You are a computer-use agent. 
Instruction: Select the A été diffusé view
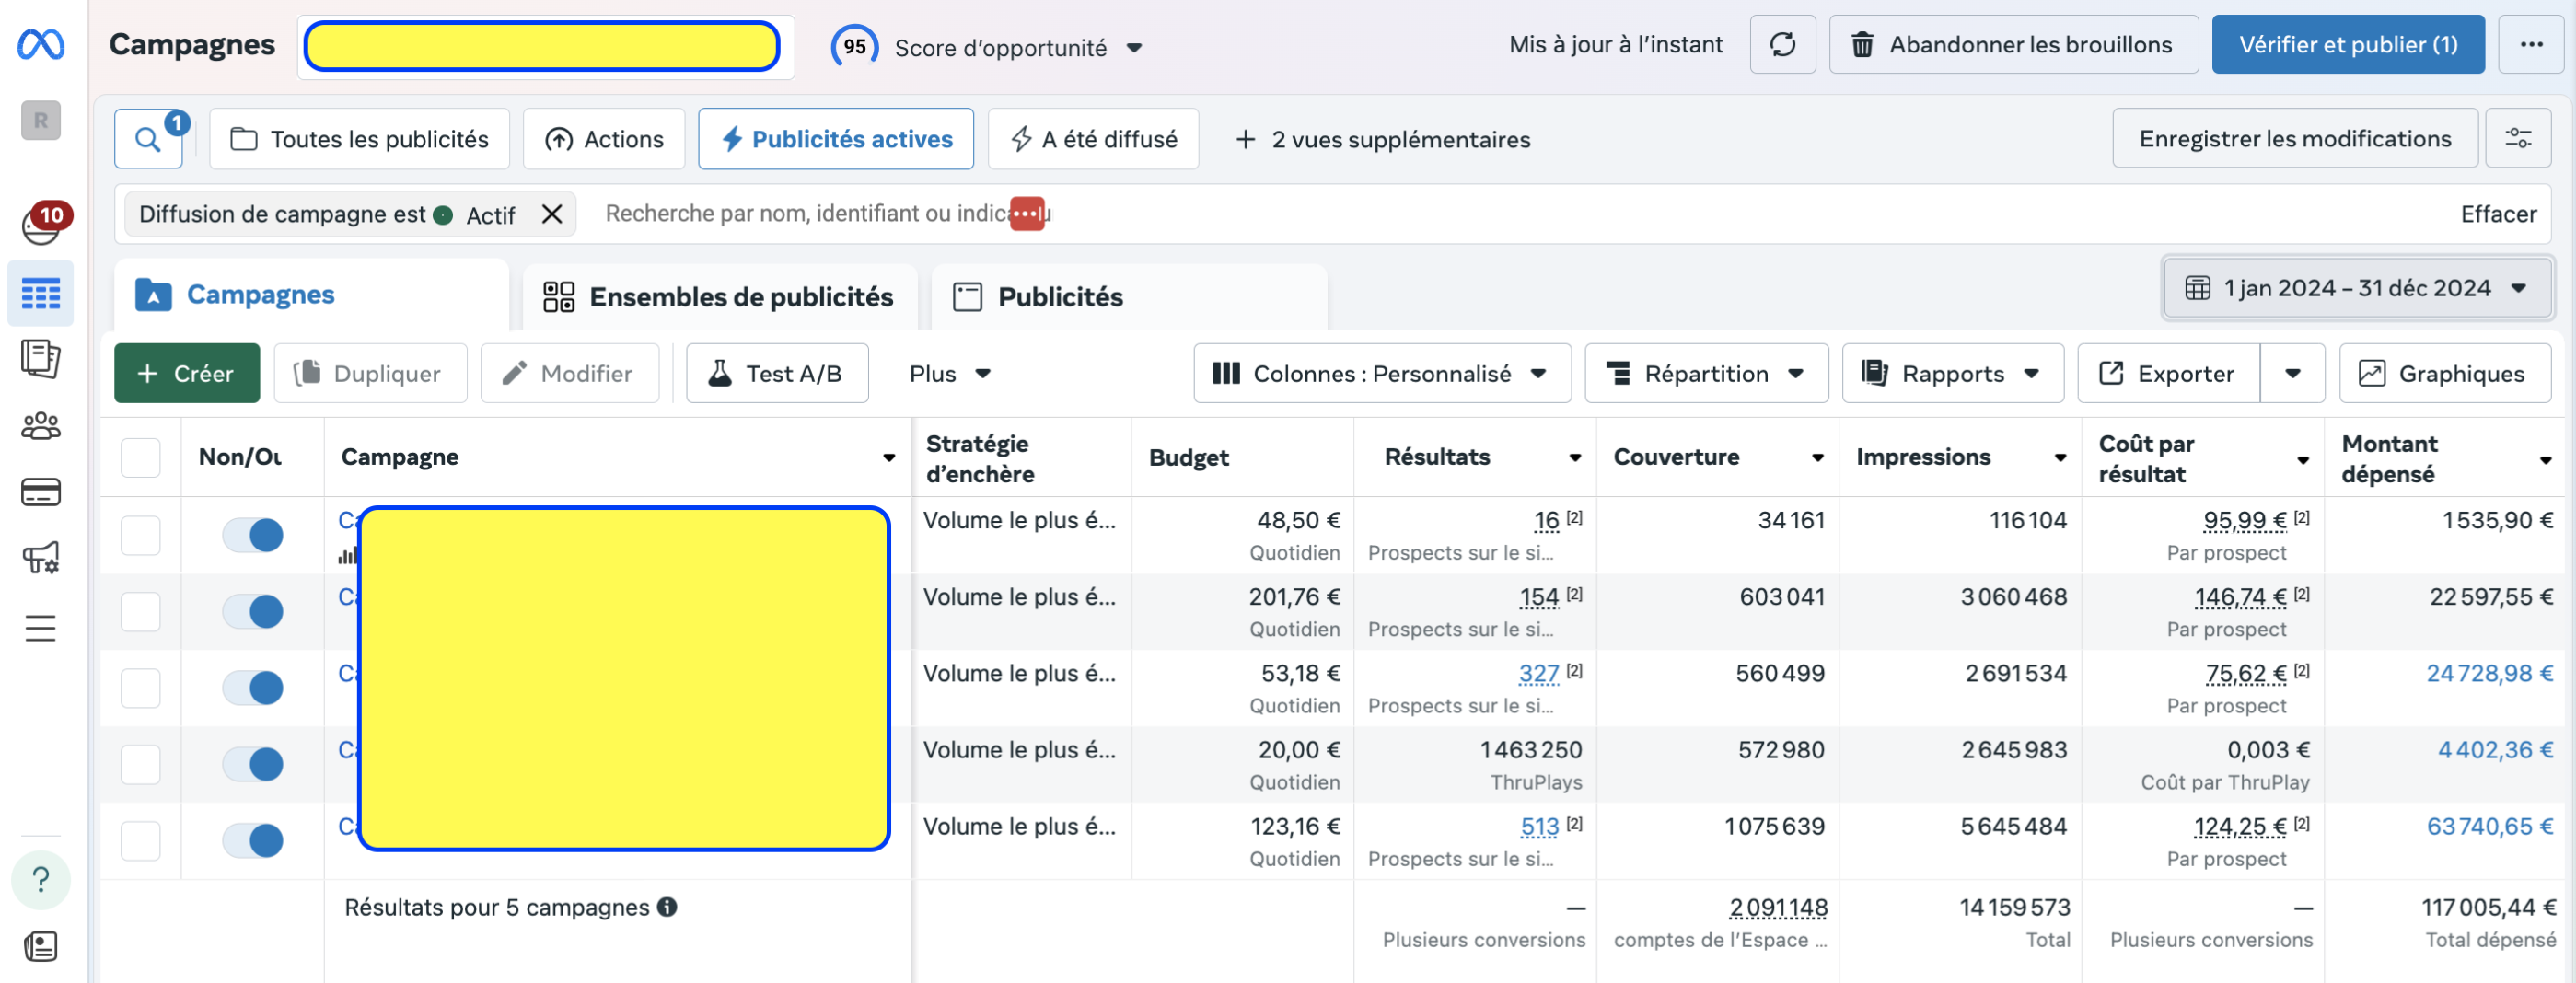[x=1093, y=139]
